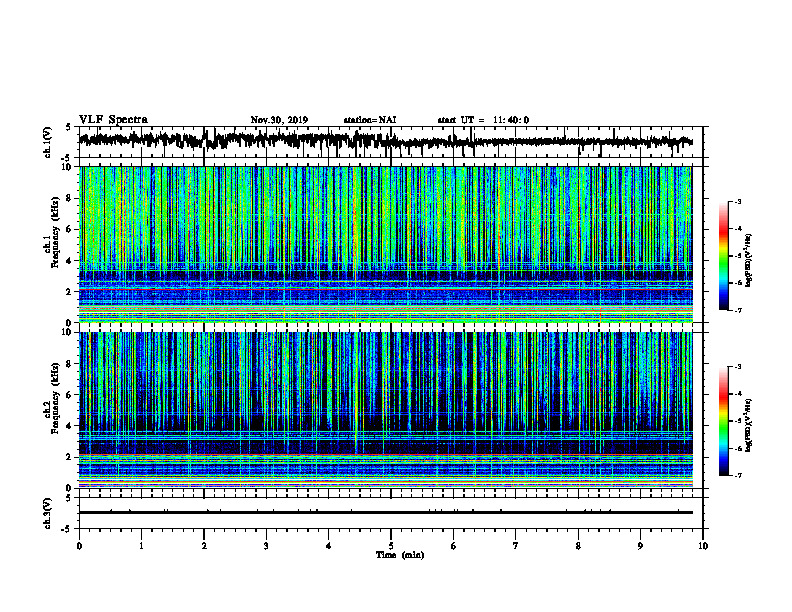Click the ch.1 voltage waveform trace panel
Image resolution: width=792 pixels, height=612 pixels.
pyautogui.click(x=391, y=142)
